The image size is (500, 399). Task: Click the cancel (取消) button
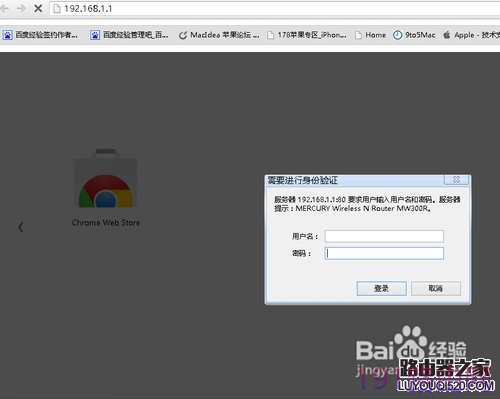436,288
